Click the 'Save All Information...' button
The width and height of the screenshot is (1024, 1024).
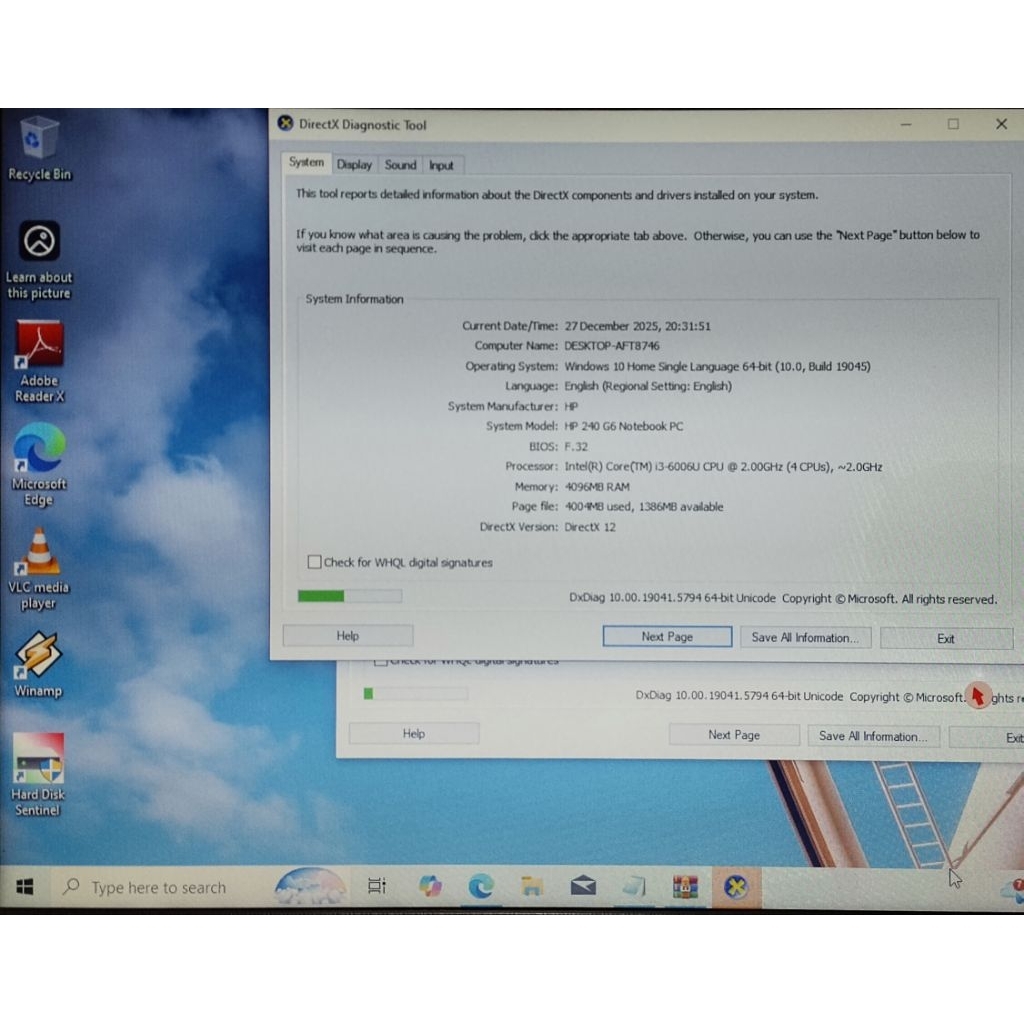805,638
